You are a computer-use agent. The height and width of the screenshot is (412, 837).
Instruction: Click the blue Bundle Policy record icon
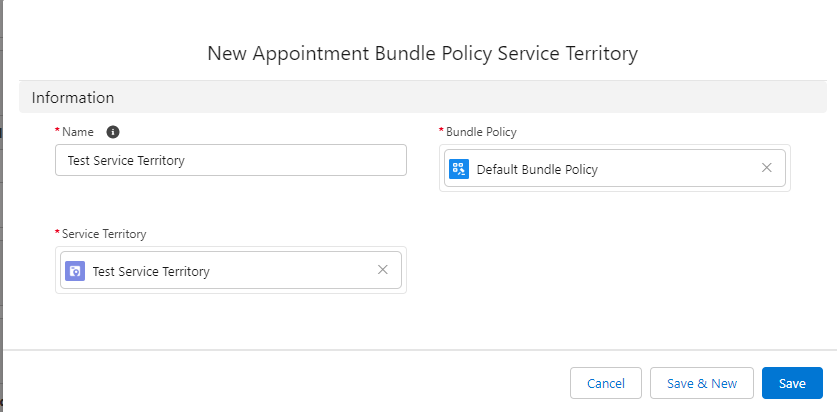[x=459, y=169]
